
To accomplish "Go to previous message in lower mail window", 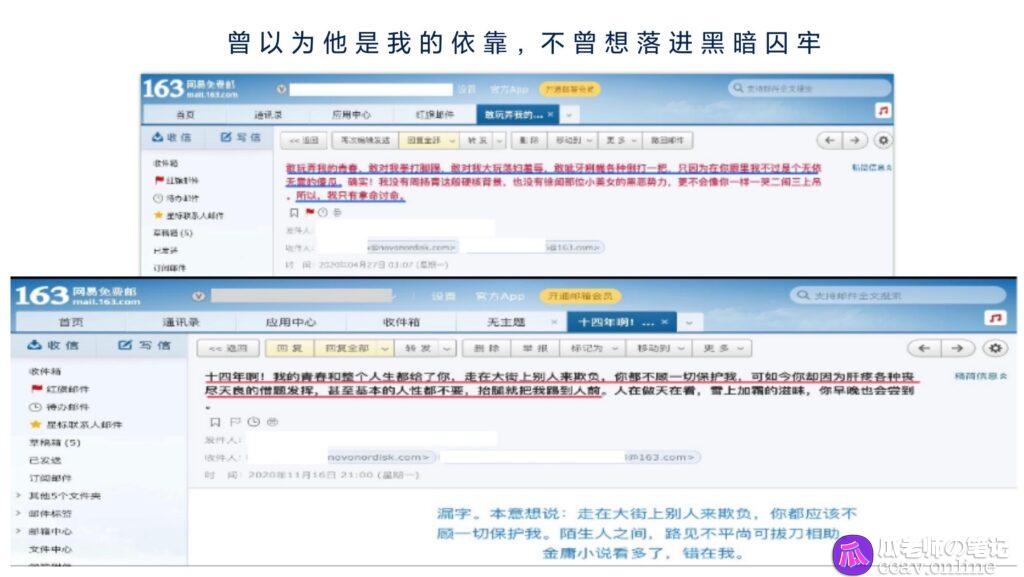I will pos(923,349).
